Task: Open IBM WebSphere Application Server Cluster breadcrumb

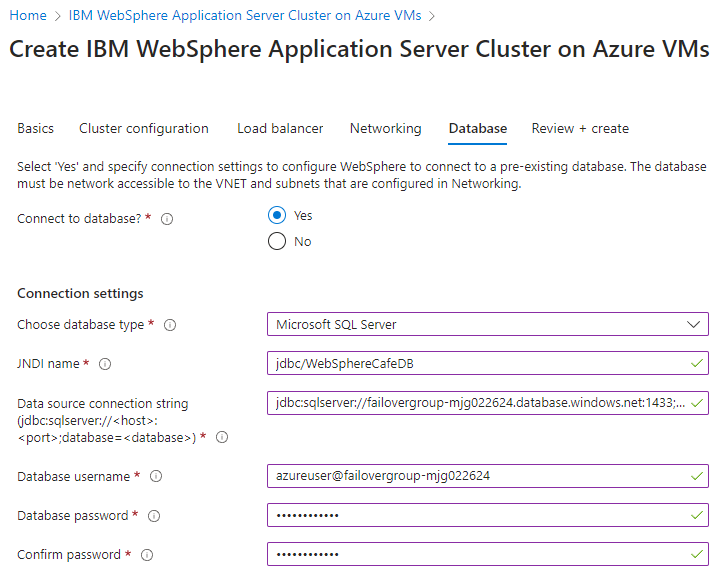Action: coord(245,16)
